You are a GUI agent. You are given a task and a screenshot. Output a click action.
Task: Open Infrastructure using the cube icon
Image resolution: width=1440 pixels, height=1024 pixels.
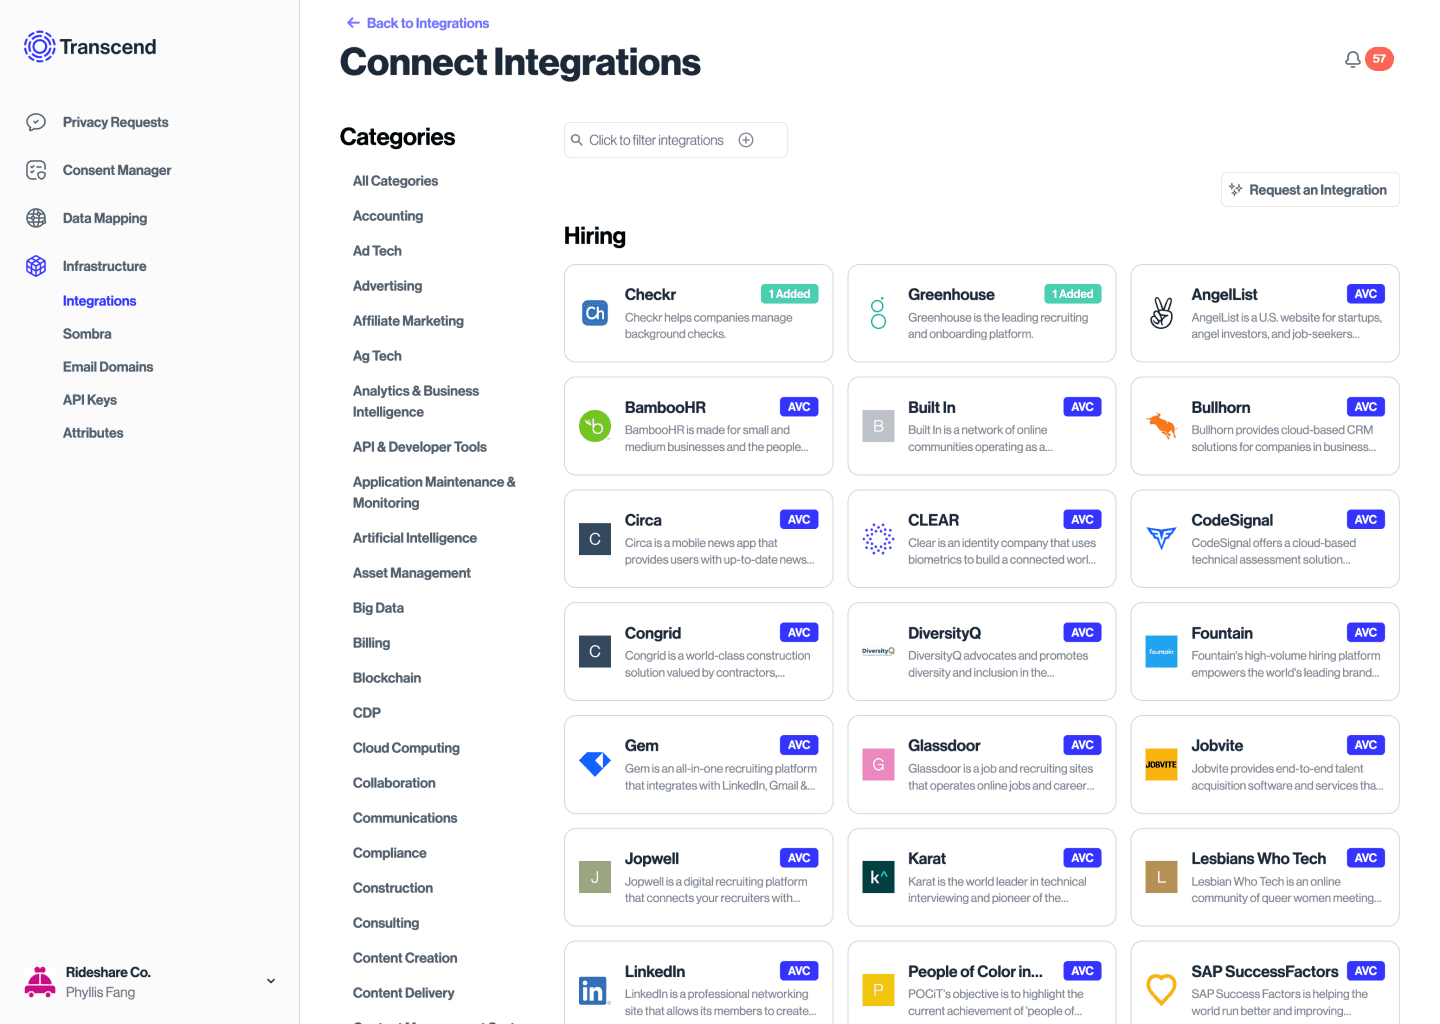35,266
